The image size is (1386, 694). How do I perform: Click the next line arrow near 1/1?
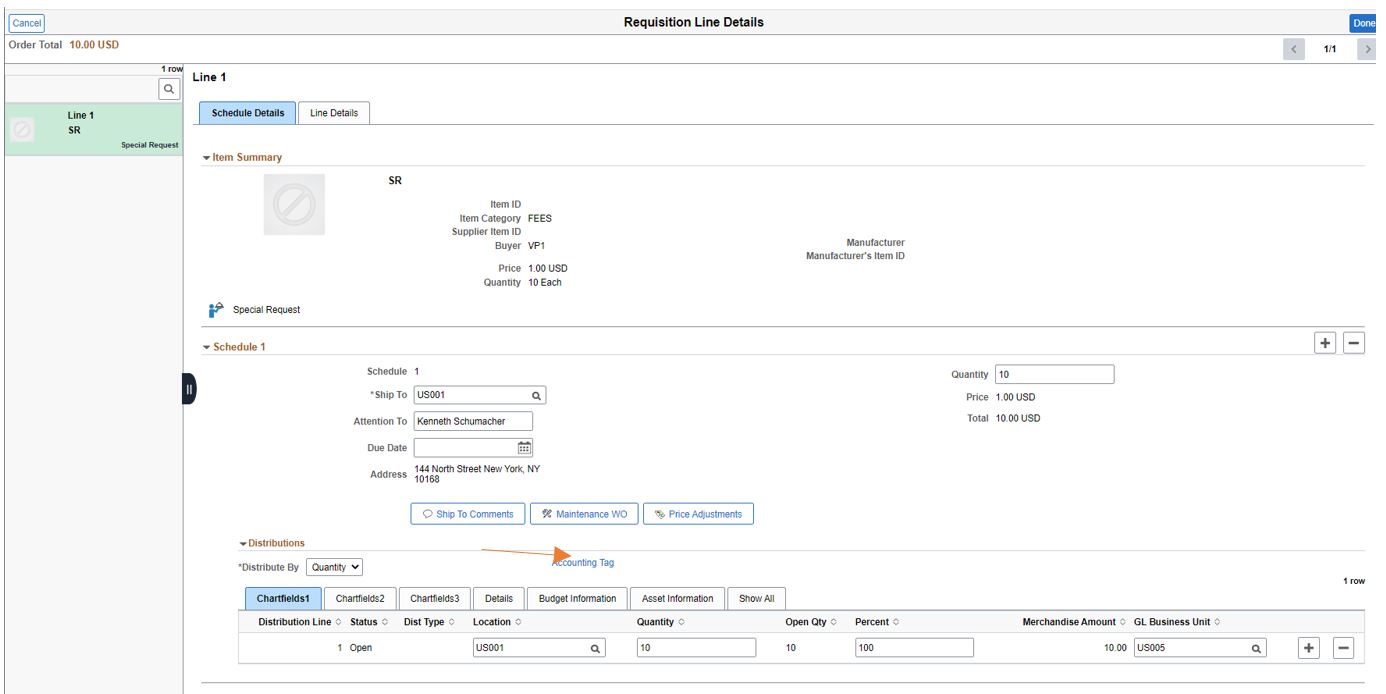[1367, 47]
